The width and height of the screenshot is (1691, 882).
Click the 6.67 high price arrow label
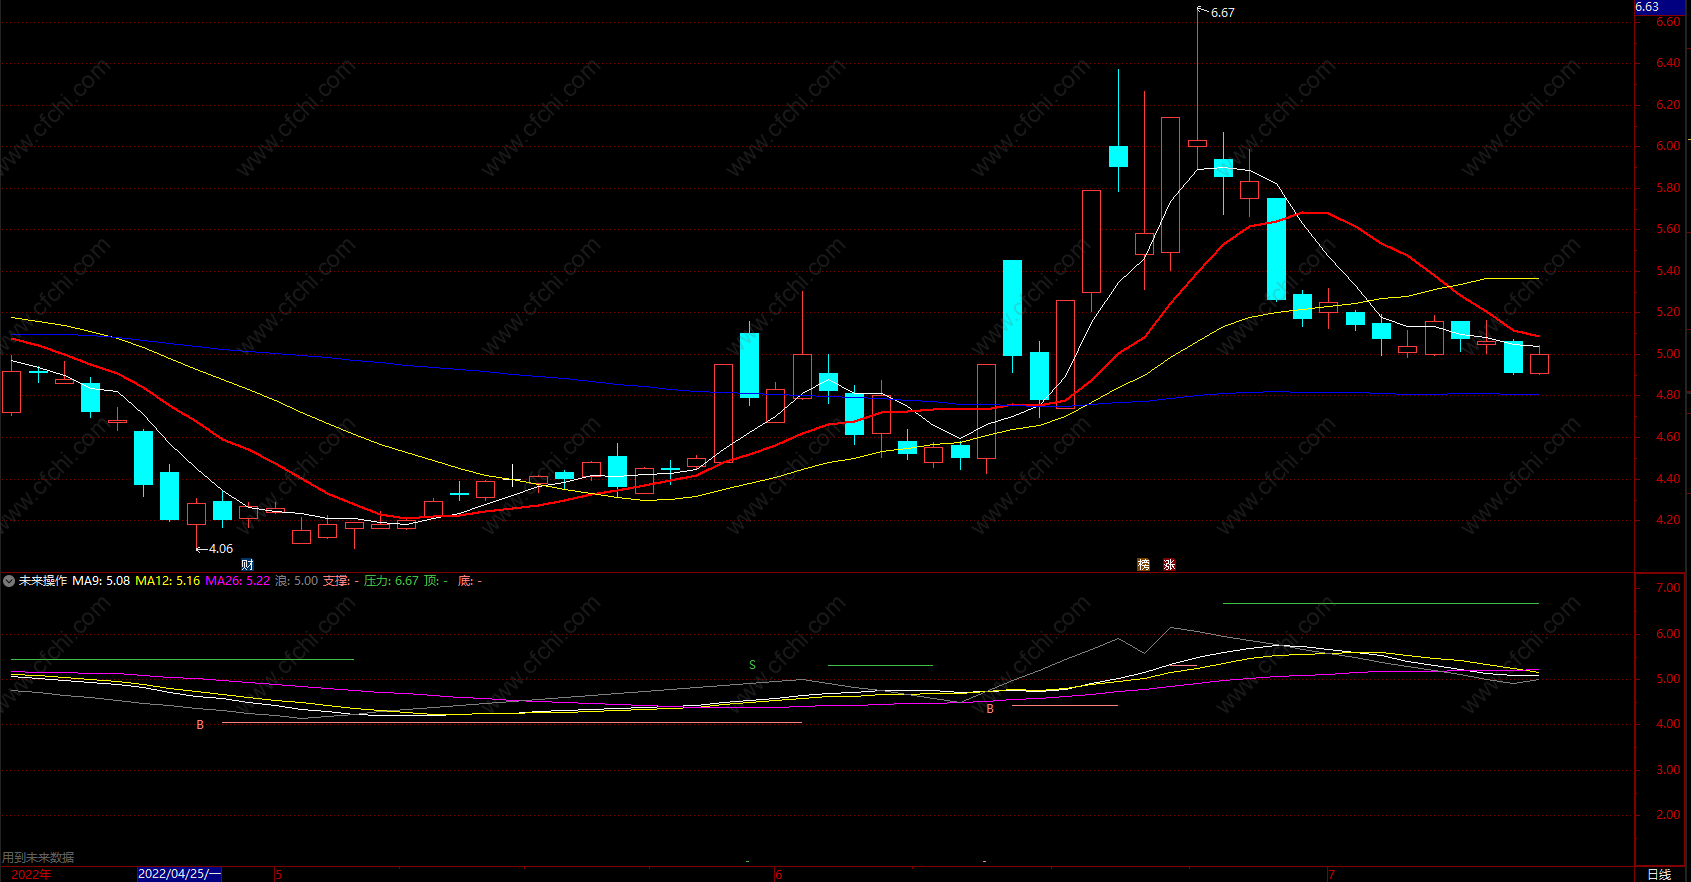(1217, 13)
